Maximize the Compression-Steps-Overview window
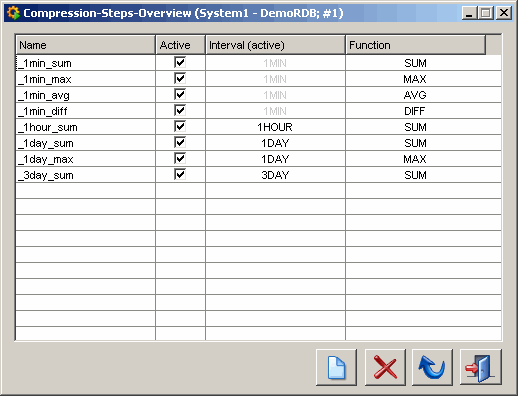Image resolution: width=518 pixels, height=396 pixels. [x=486, y=13]
